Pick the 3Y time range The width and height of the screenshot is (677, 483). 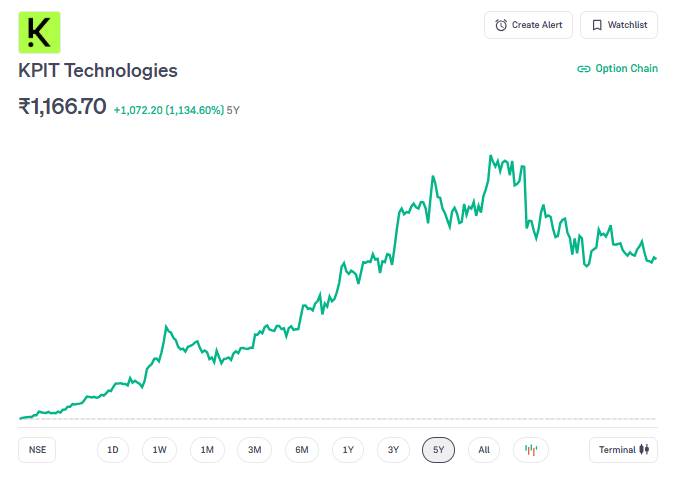394,450
